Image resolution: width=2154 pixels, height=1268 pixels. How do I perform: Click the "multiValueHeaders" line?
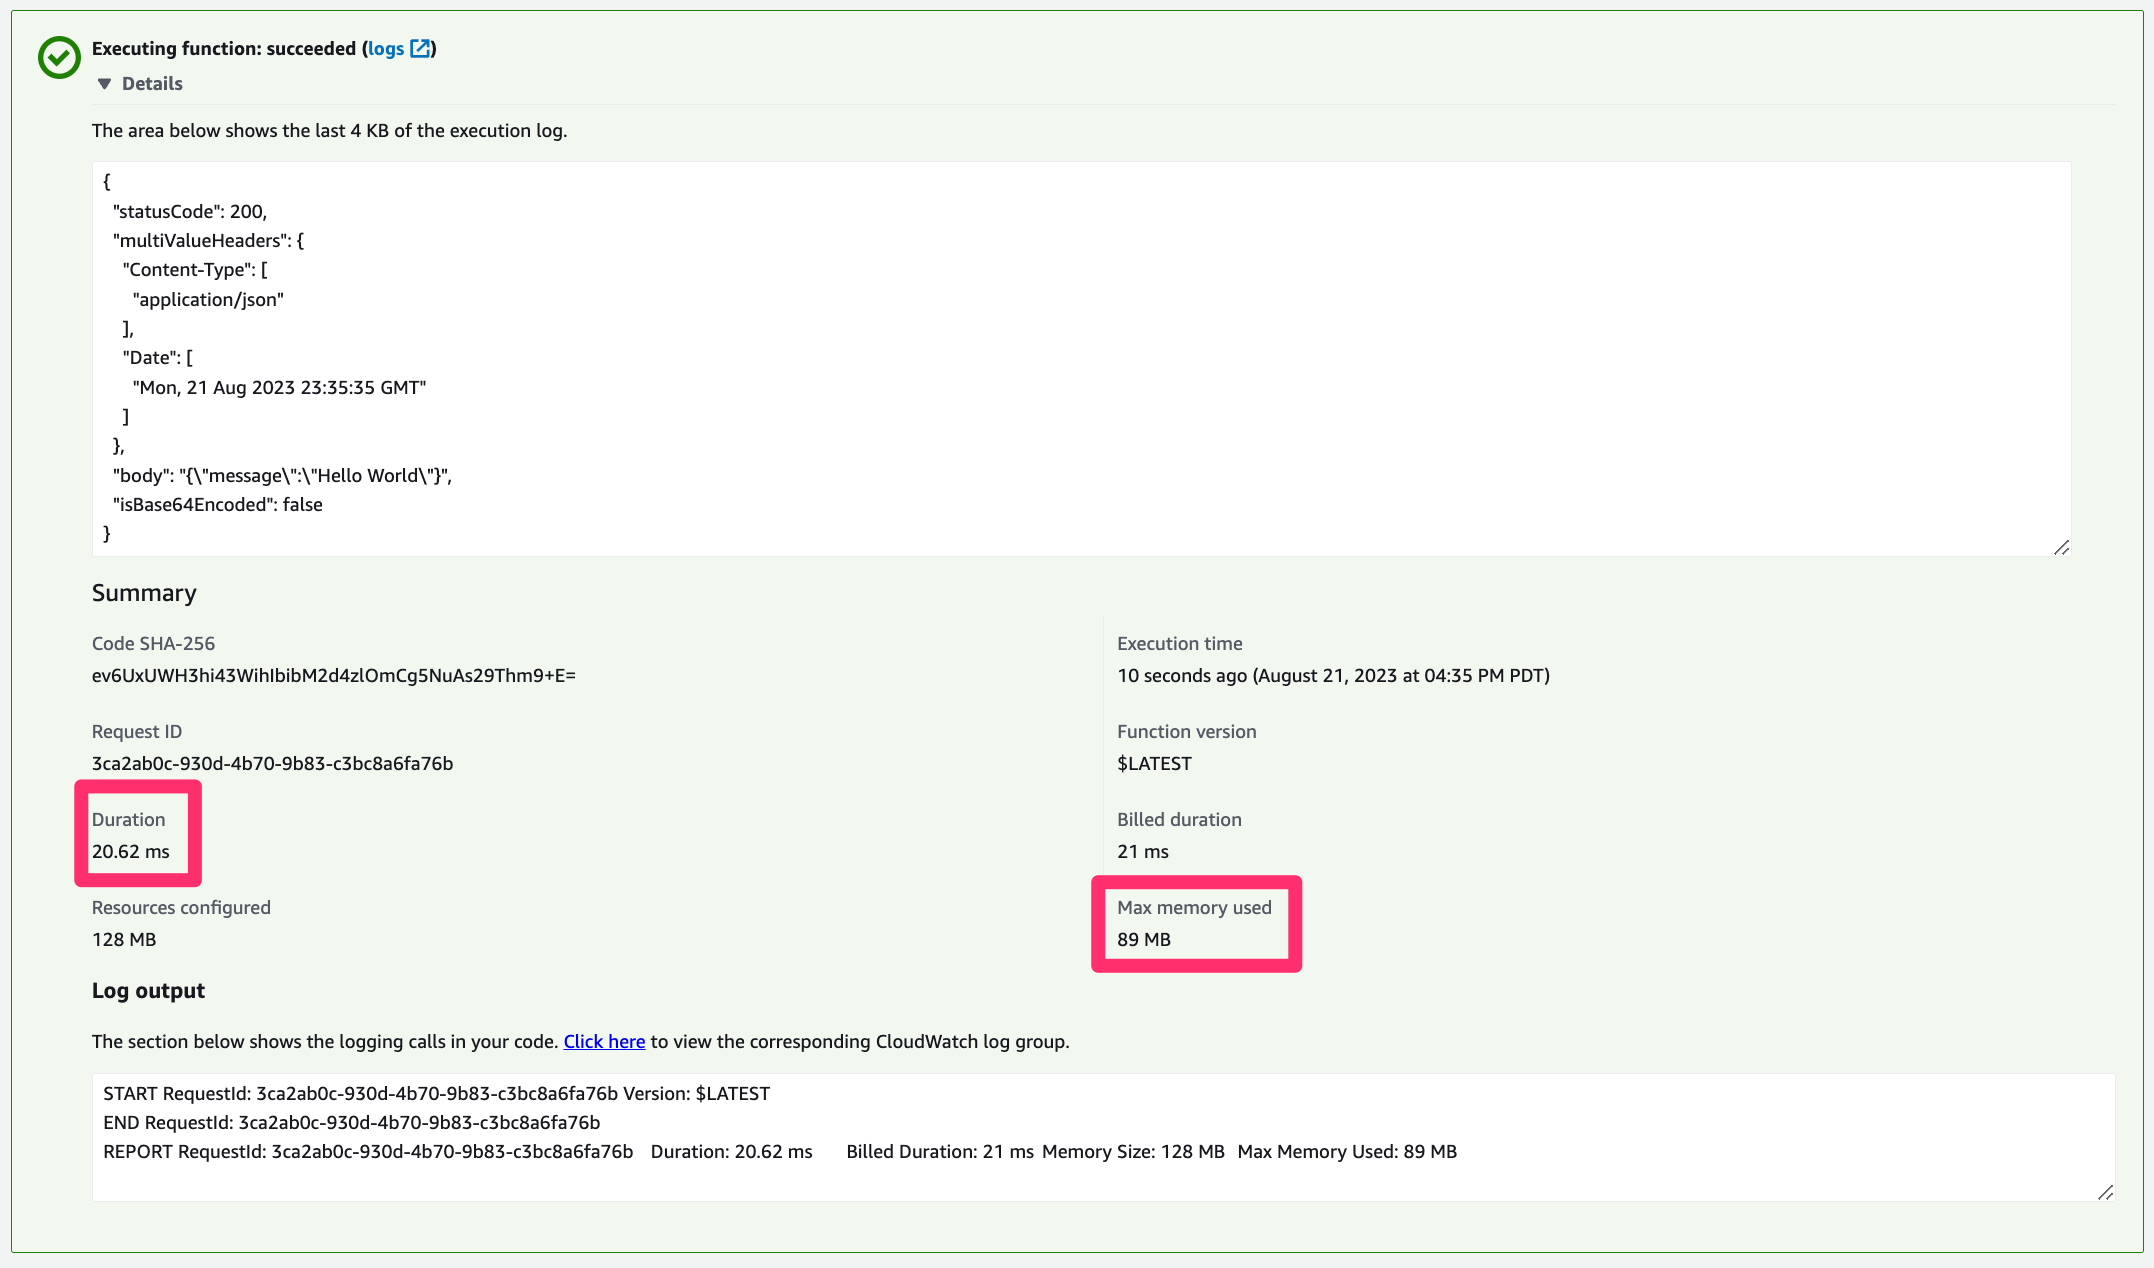[208, 240]
